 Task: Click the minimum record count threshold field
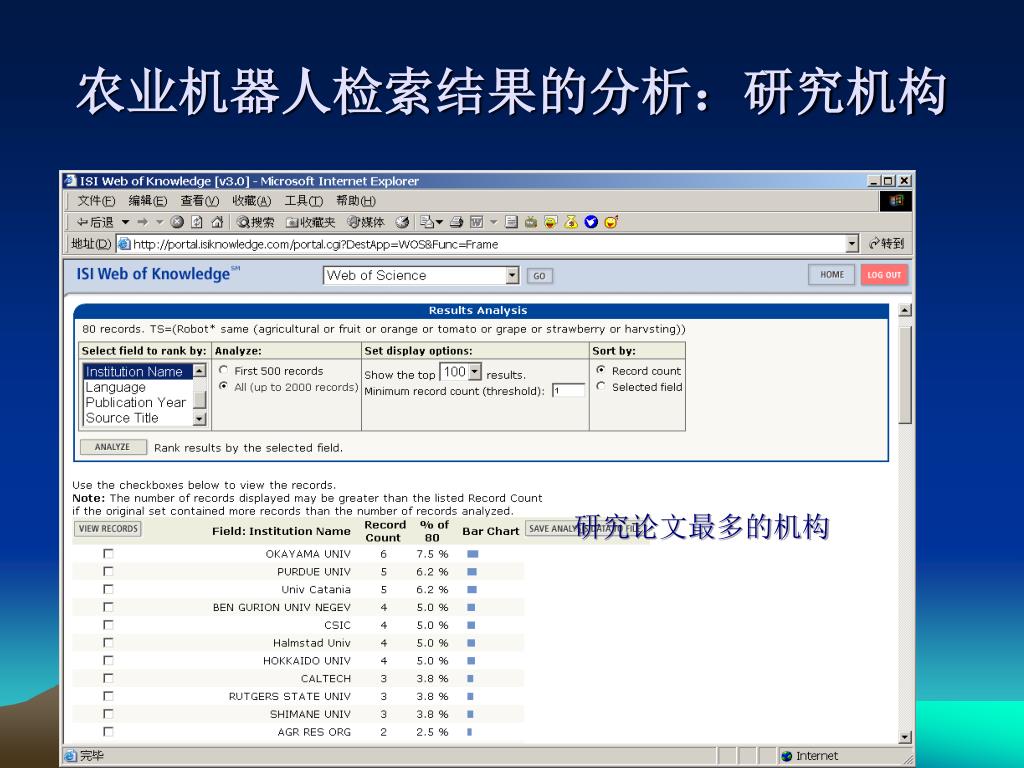(x=568, y=391)
